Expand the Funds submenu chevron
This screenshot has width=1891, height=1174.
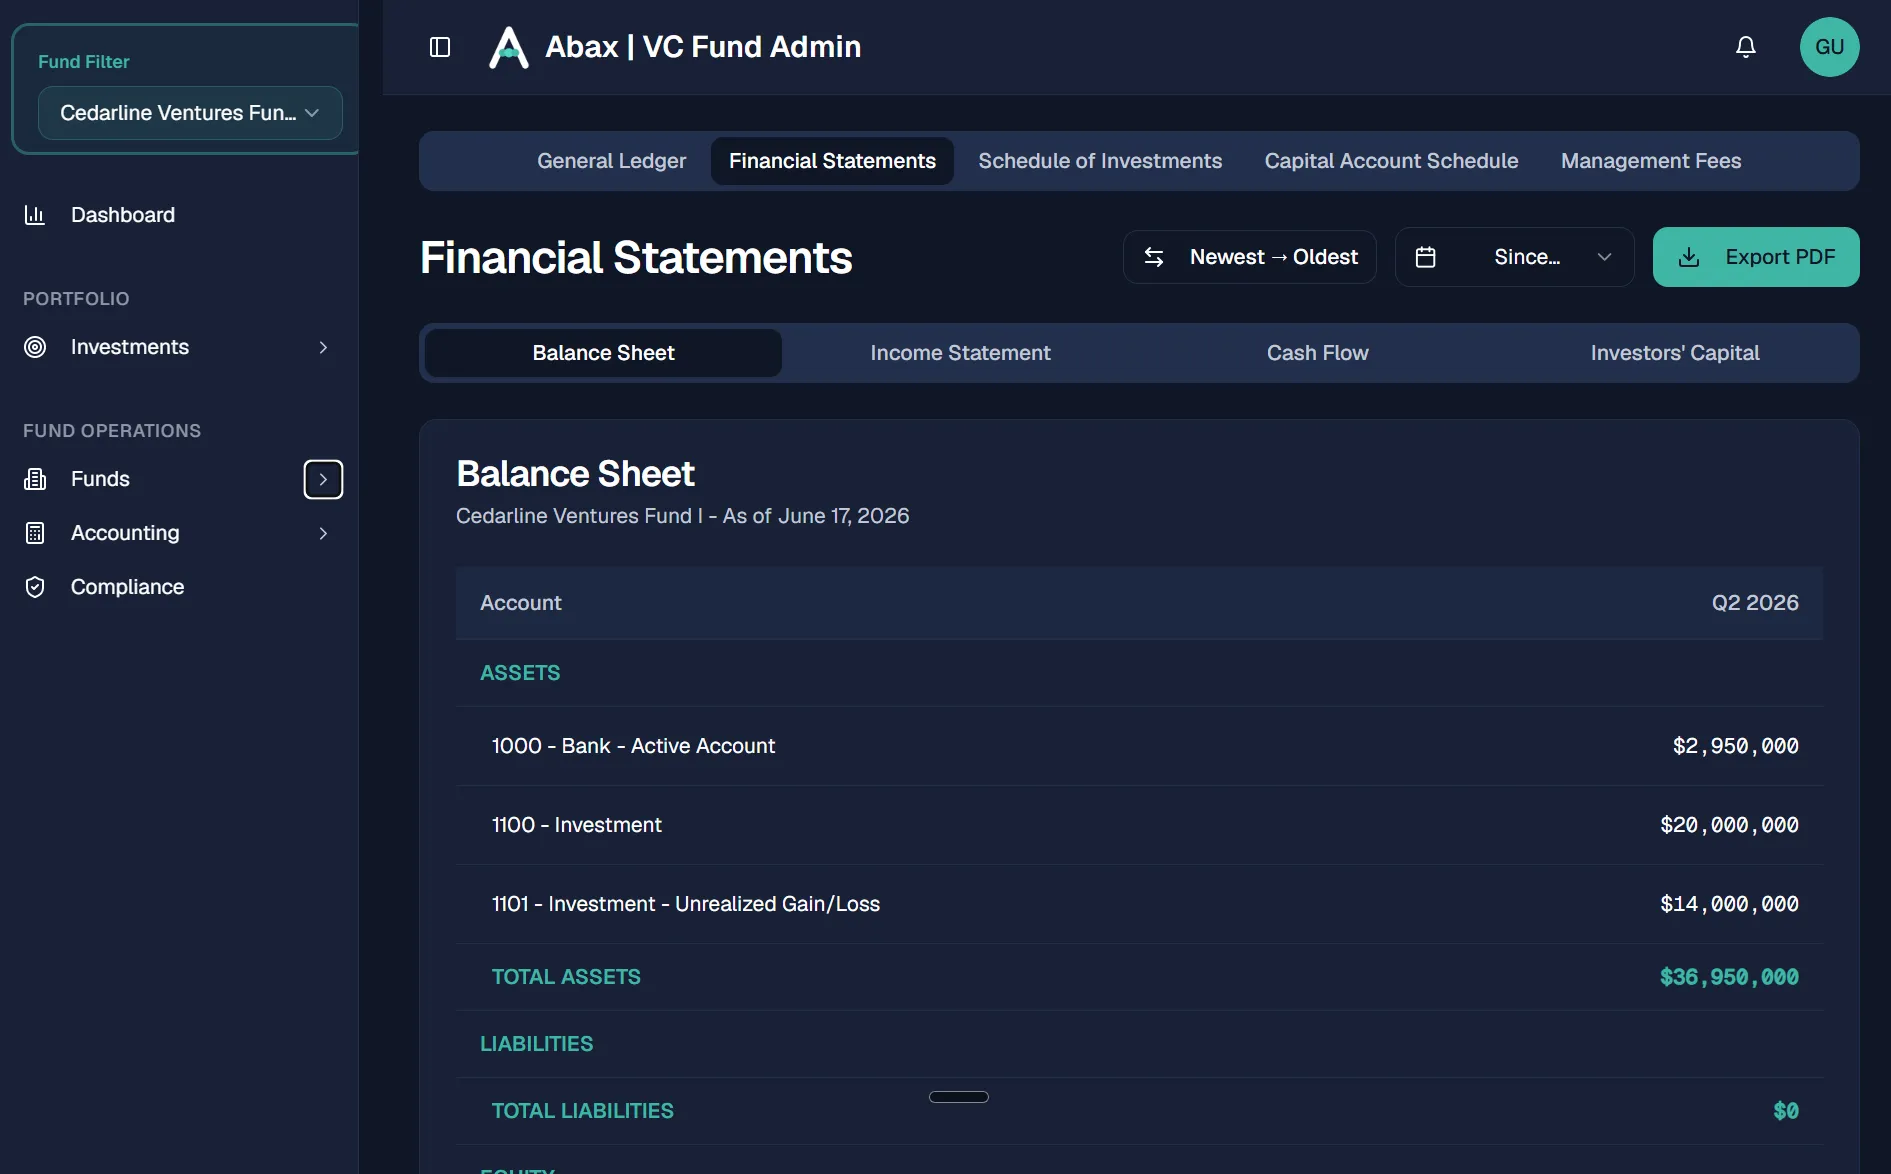323,479
